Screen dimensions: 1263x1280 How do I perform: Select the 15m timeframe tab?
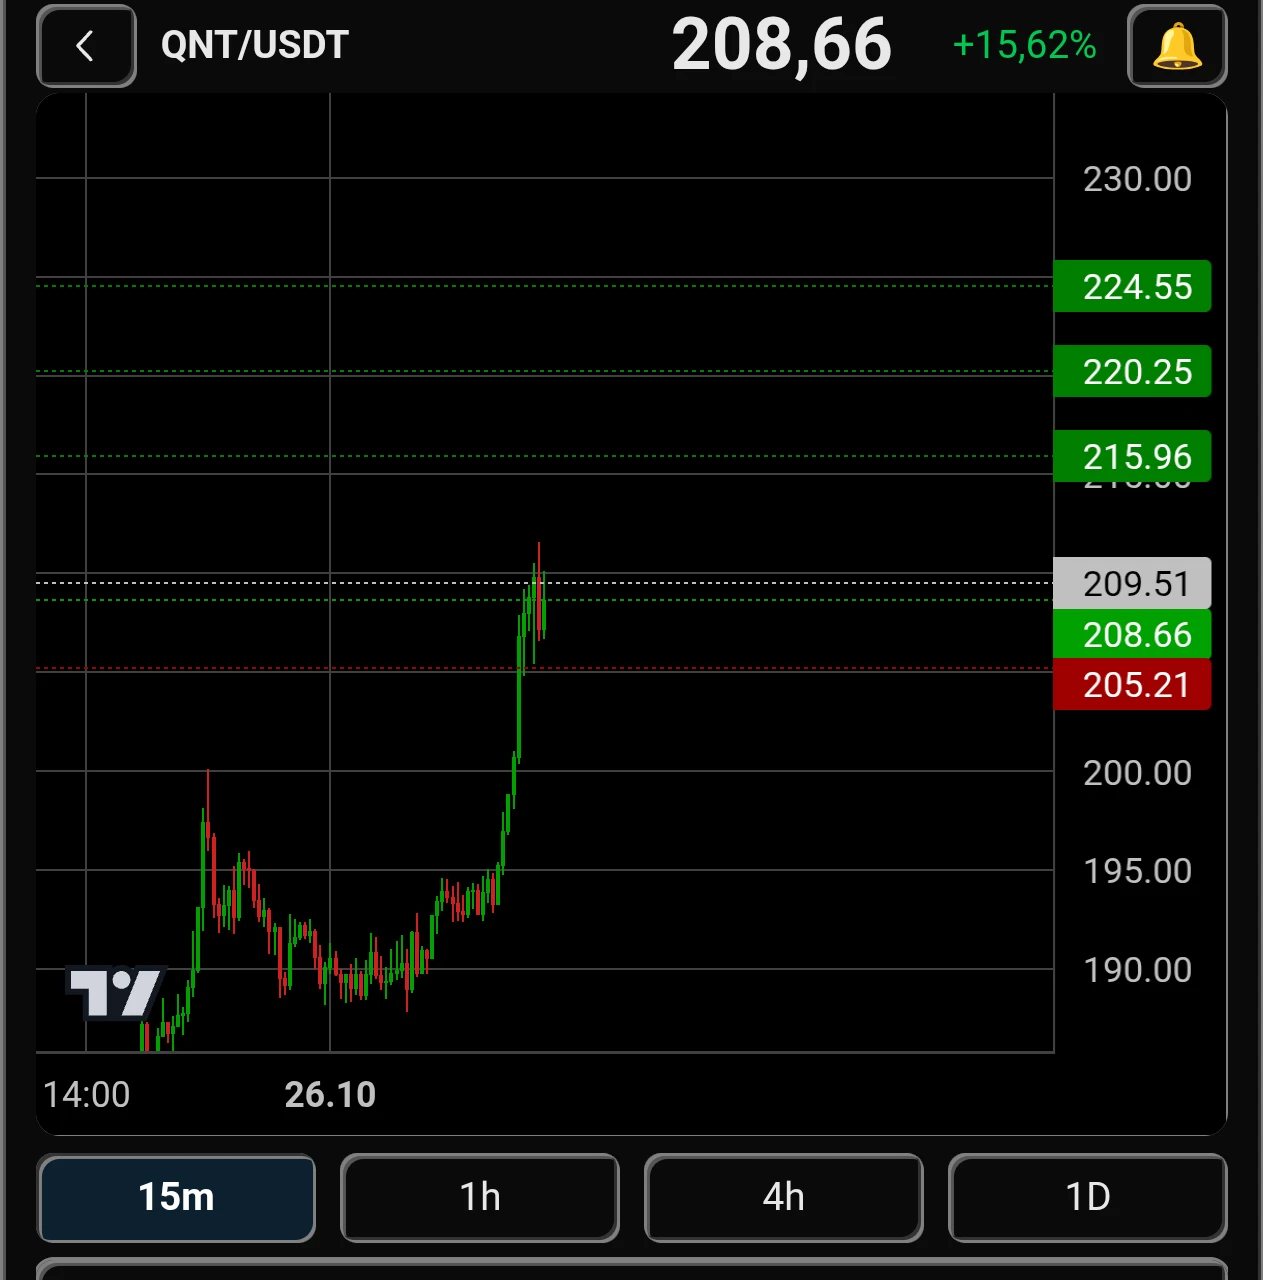pos(176,1197)
